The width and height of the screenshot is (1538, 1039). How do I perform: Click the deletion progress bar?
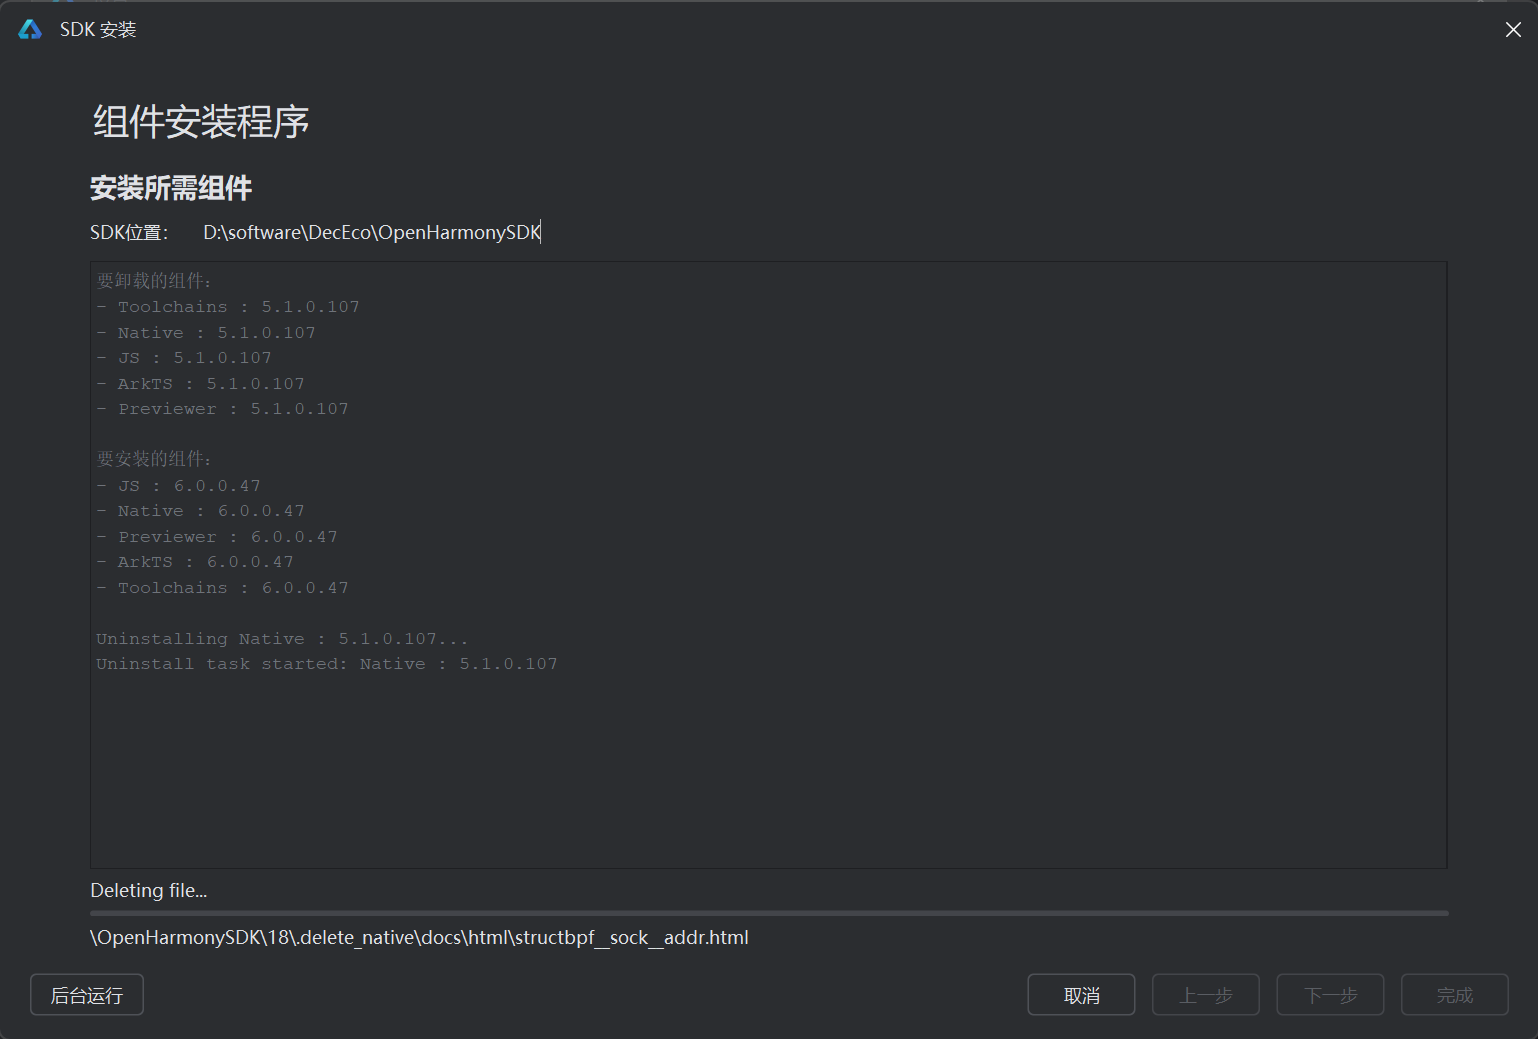pos(769,913)
